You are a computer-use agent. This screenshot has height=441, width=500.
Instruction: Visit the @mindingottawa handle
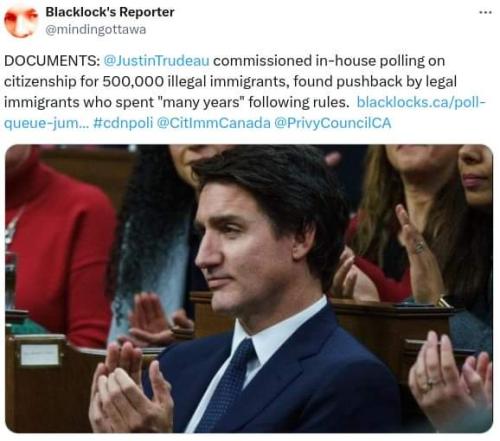click(96, 30)
